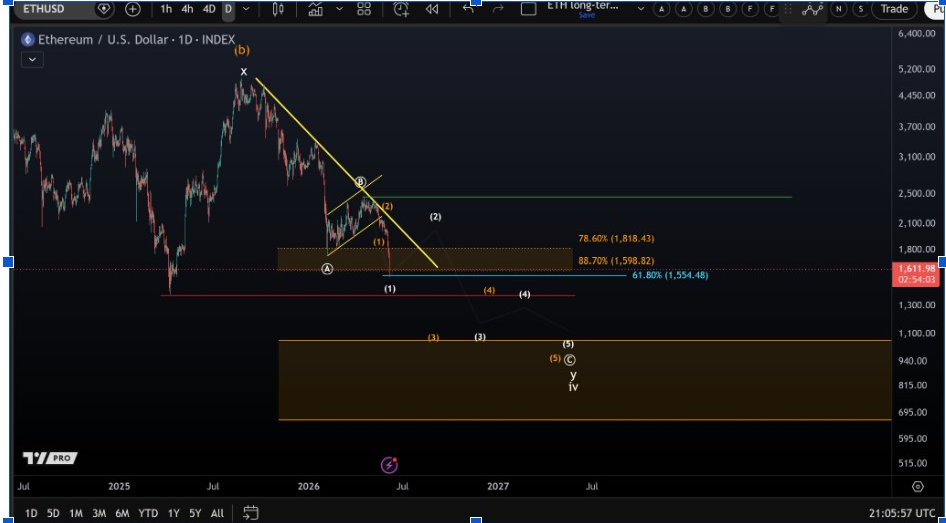The width and height of the screenshot is (946, 523).
Task: Click the Ethereum logo icon in chart legend
Action: pos(28,40)
